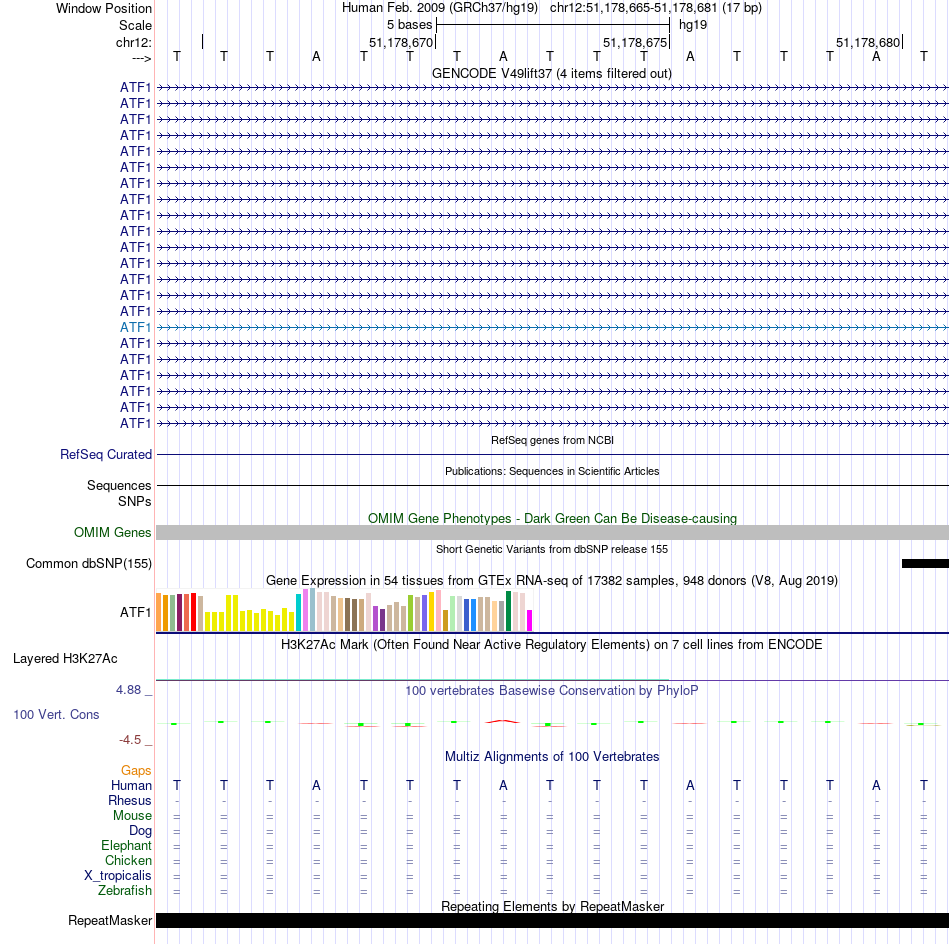Select the Scale track label
Screen dimensions: 950x944
(135, 25)
